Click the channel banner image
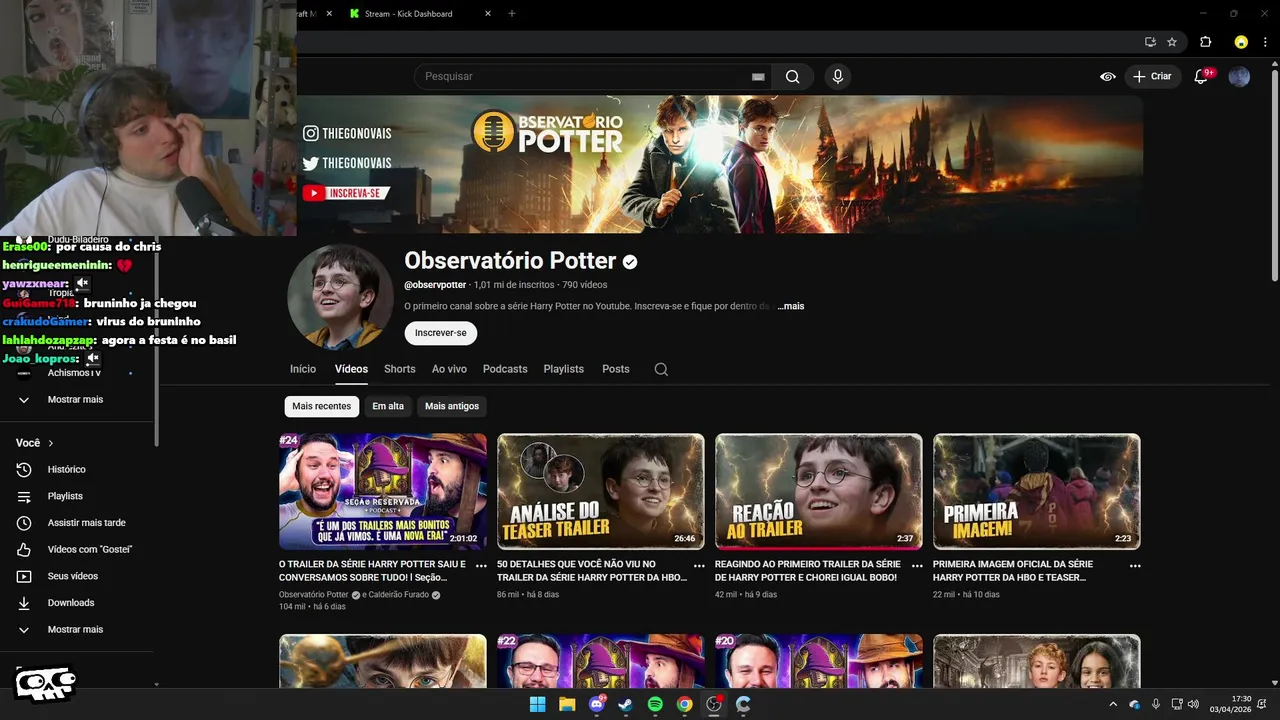Screen dimensions: 1280x720 [x=720, y=165]
